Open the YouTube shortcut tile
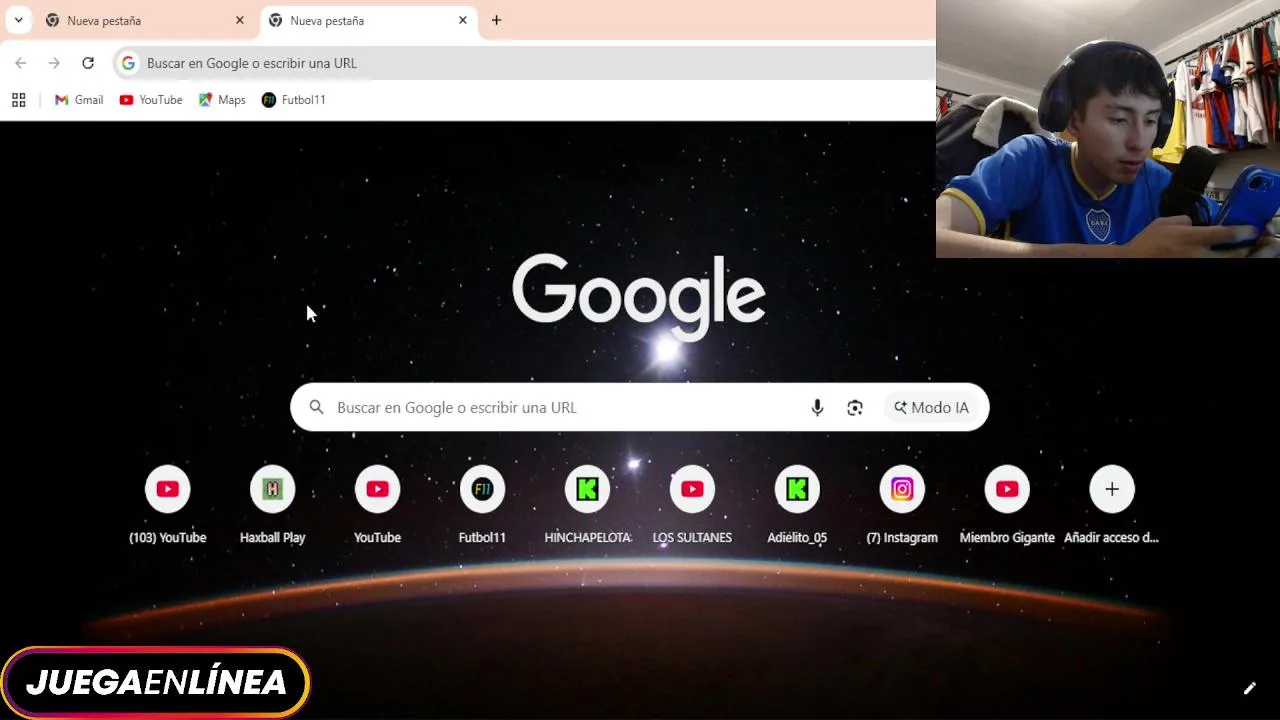Image resolution: width=1280 pixels, height=720 pixels. (378, 504)
